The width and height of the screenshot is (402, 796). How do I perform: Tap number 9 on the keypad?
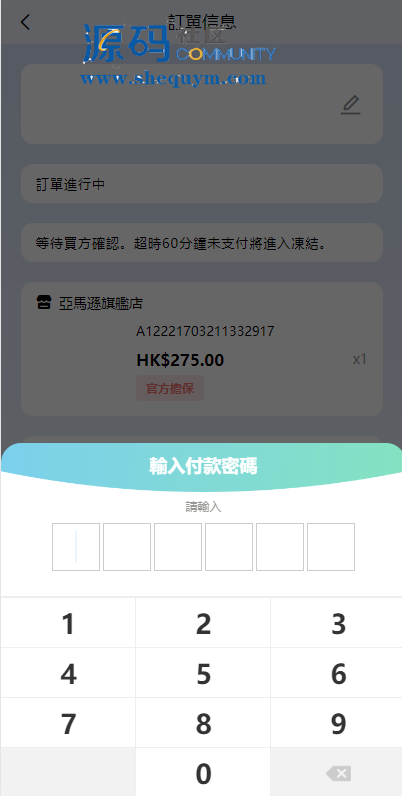(338, 723)
